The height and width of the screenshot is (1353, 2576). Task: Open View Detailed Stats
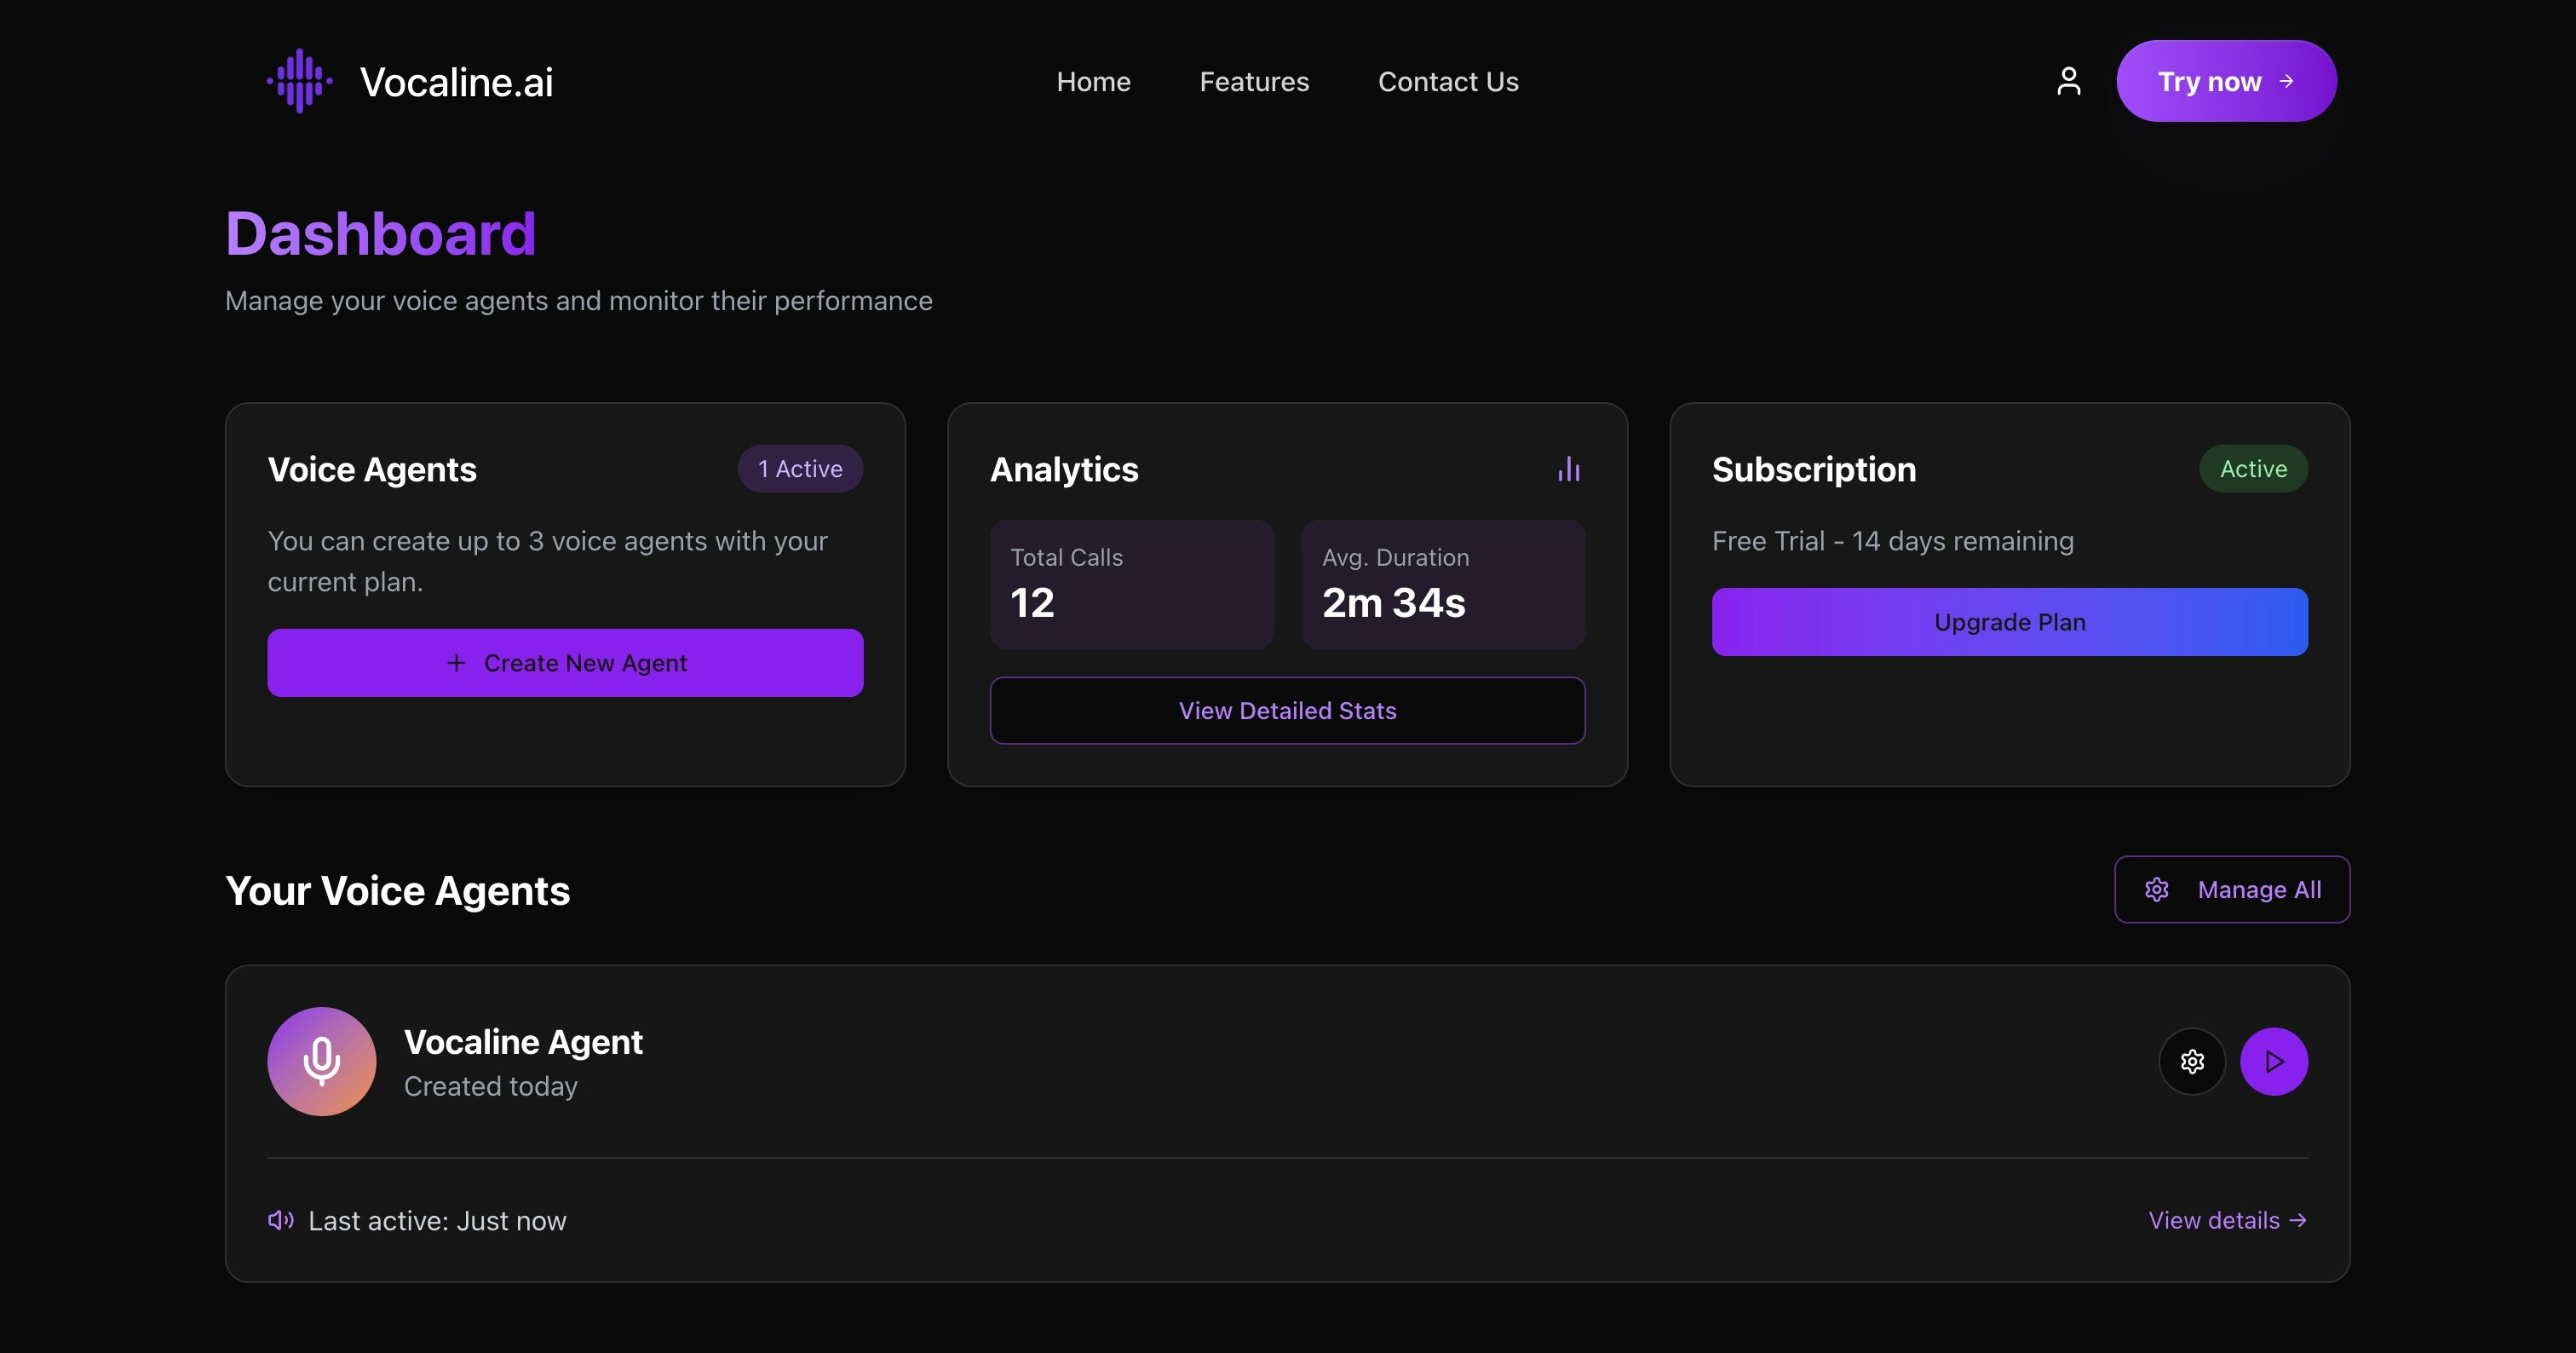coord(1287,710)
